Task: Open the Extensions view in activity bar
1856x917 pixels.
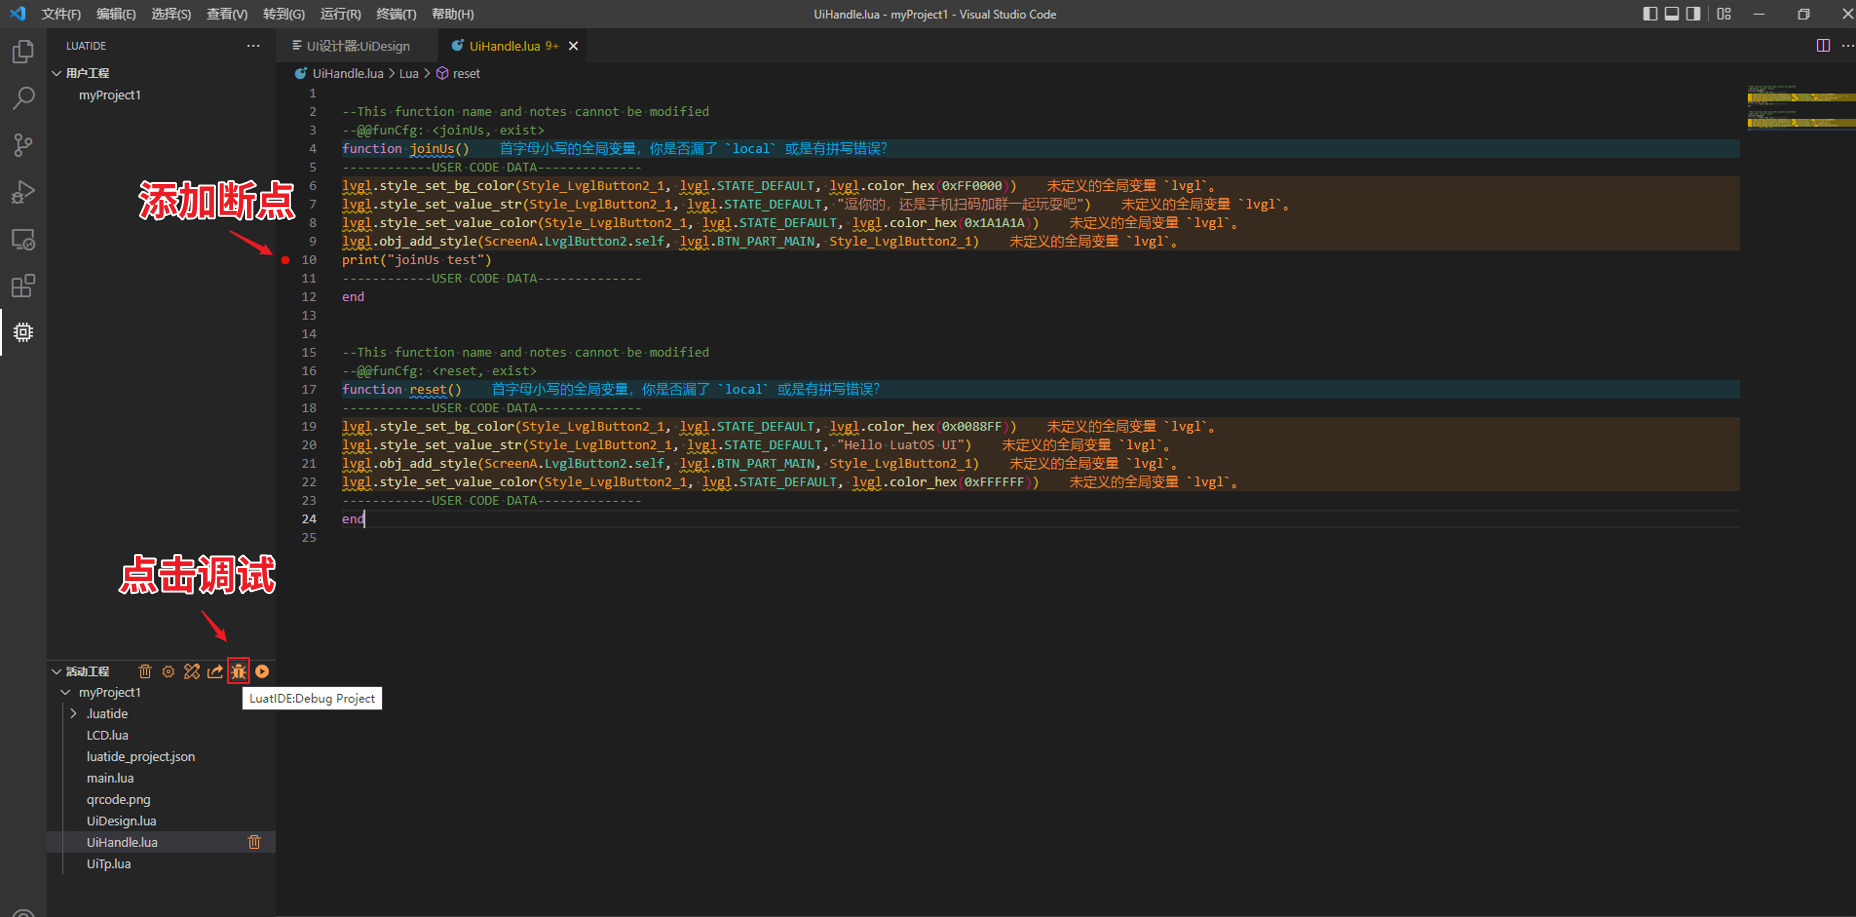Action: (23, 286)
